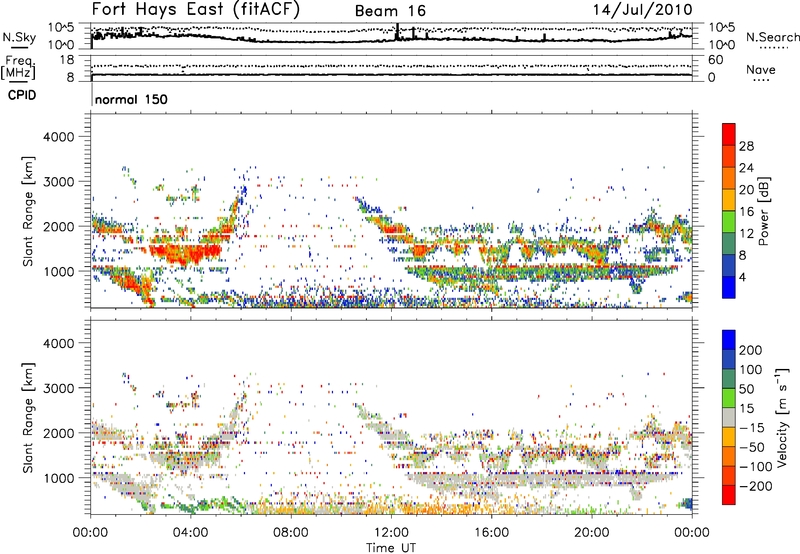Image resolution: width=800 pixels, height=554 pixels.
Task: Click the red high-power echo patch near 04:00
Action: [187, 253]
